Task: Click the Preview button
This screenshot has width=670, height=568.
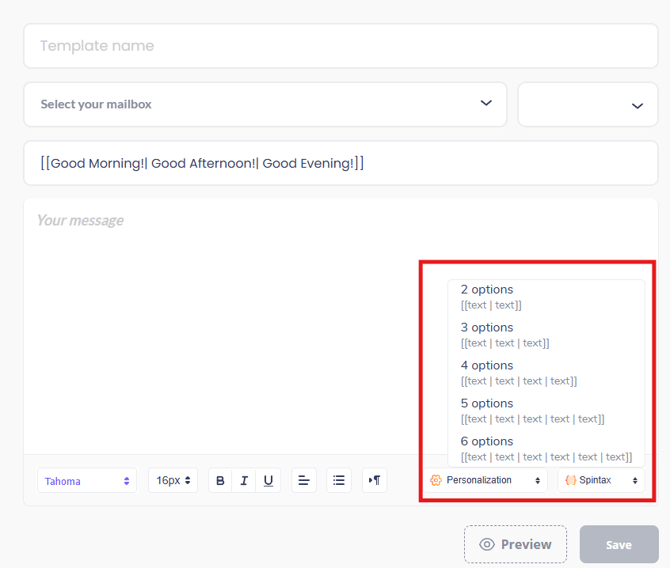Action: point(515,545)
